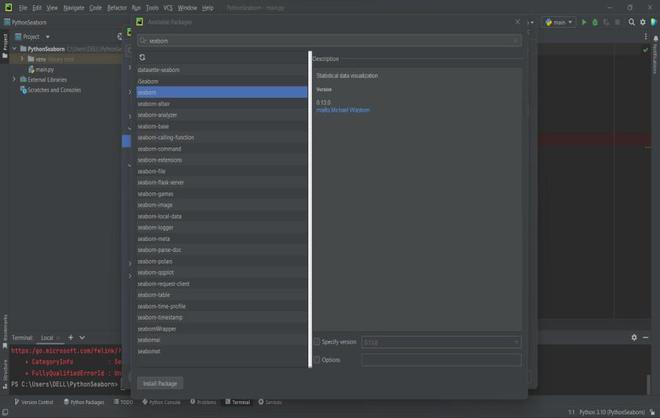Clear the package search field
This screenshot has width=660, height=418.
[515, 41]
